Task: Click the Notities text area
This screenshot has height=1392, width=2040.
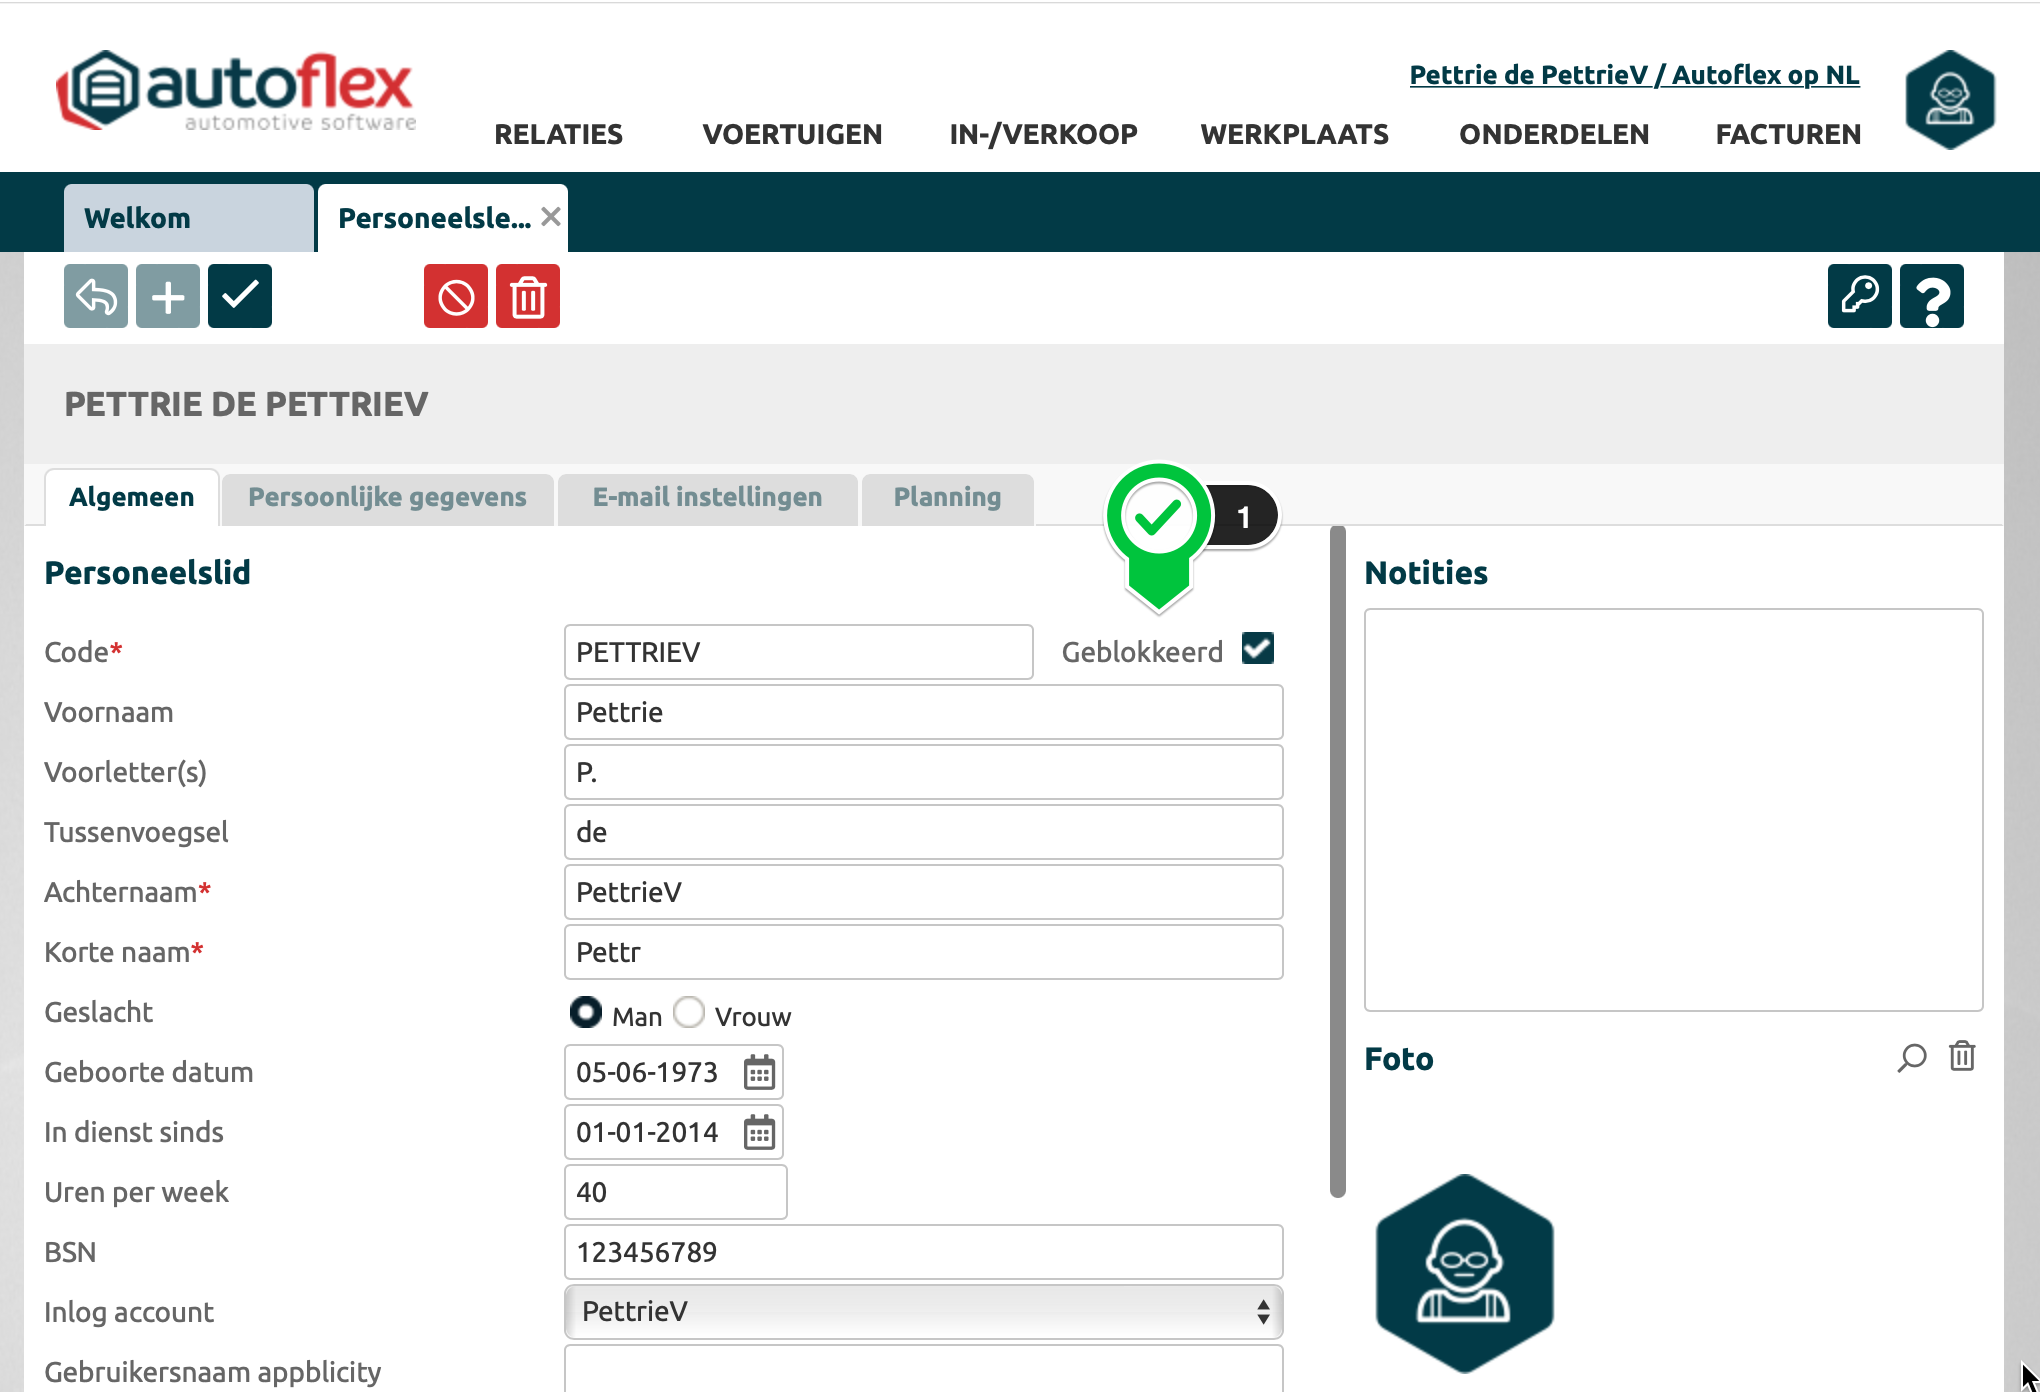Action: 1673,810
